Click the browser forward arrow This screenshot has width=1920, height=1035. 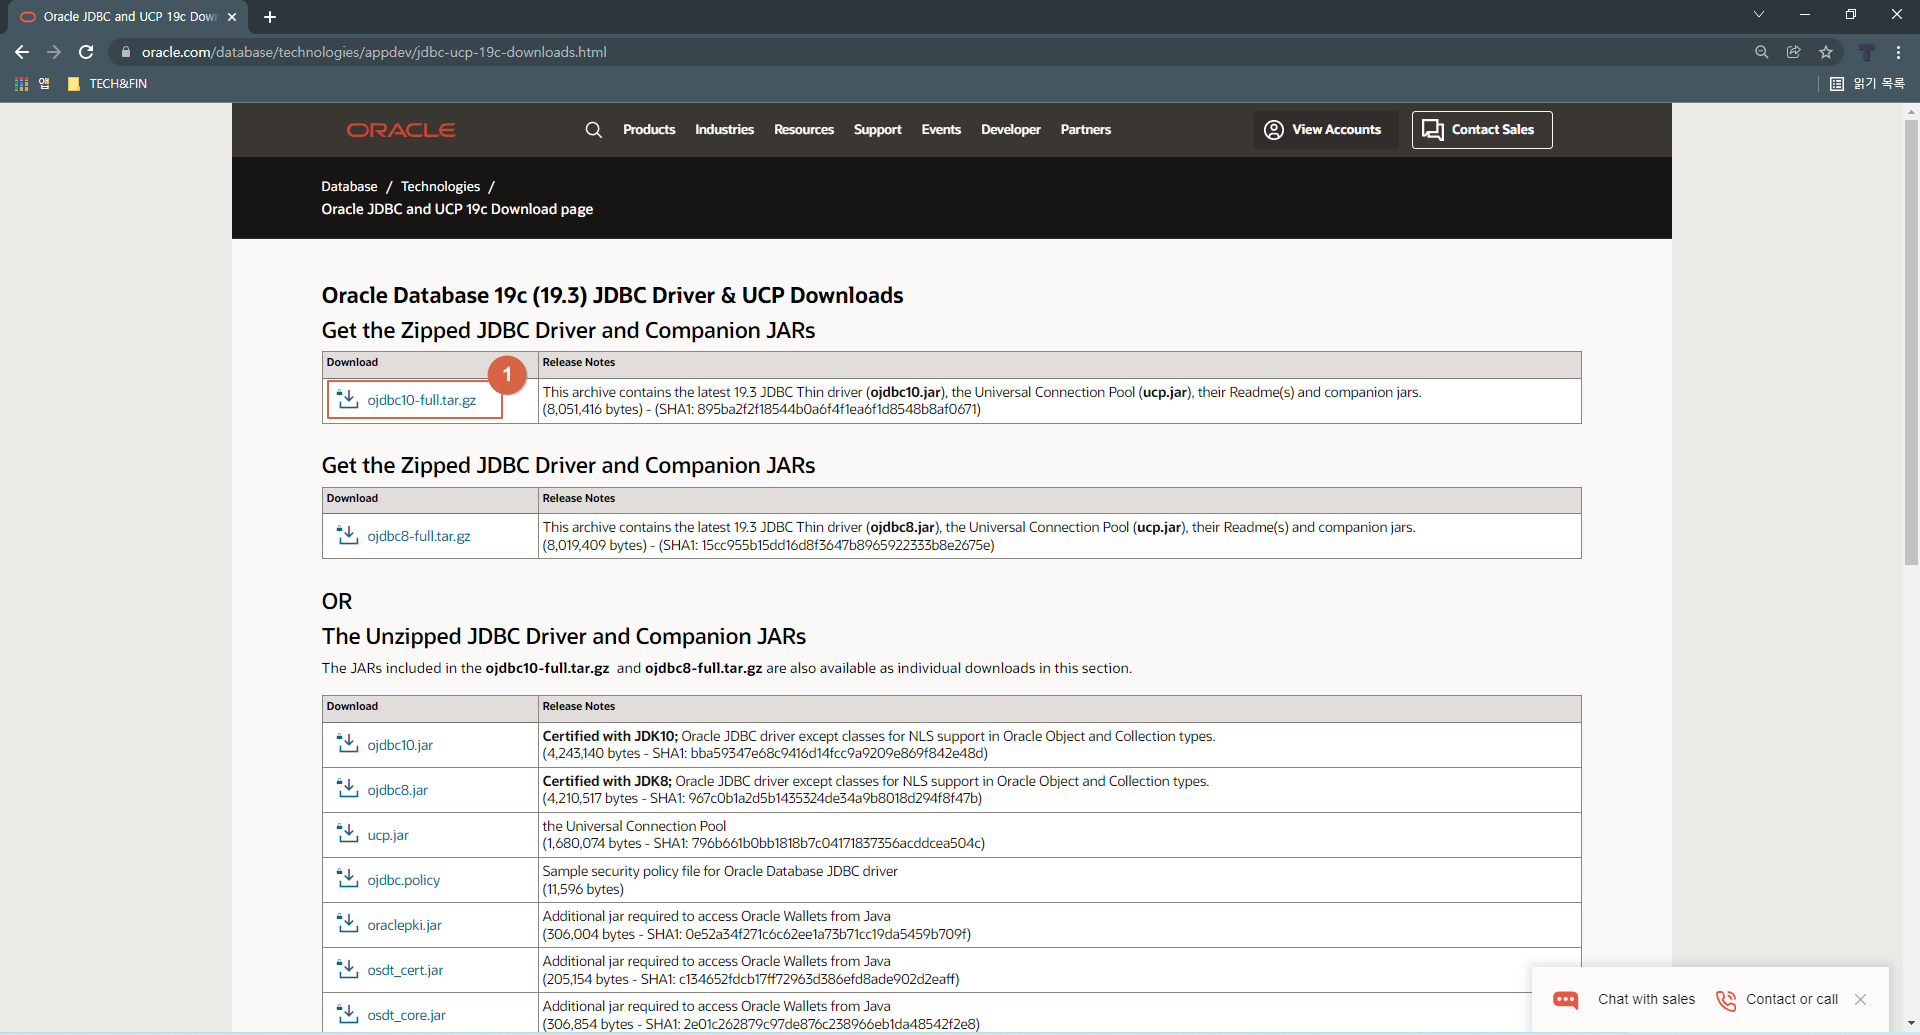[54, 52]
